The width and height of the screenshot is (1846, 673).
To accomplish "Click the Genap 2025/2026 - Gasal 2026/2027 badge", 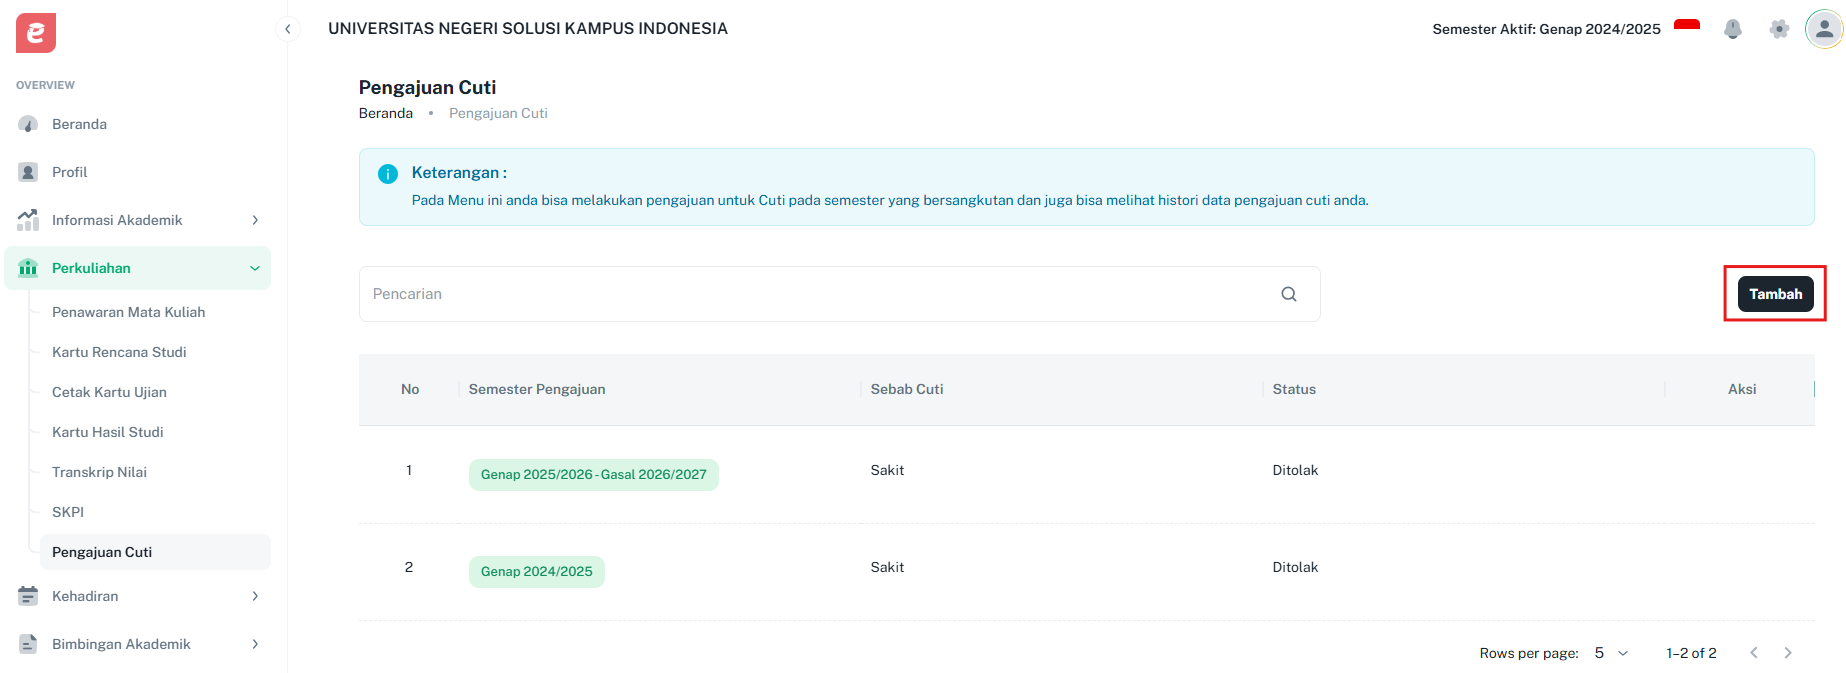I will [594, 475].
